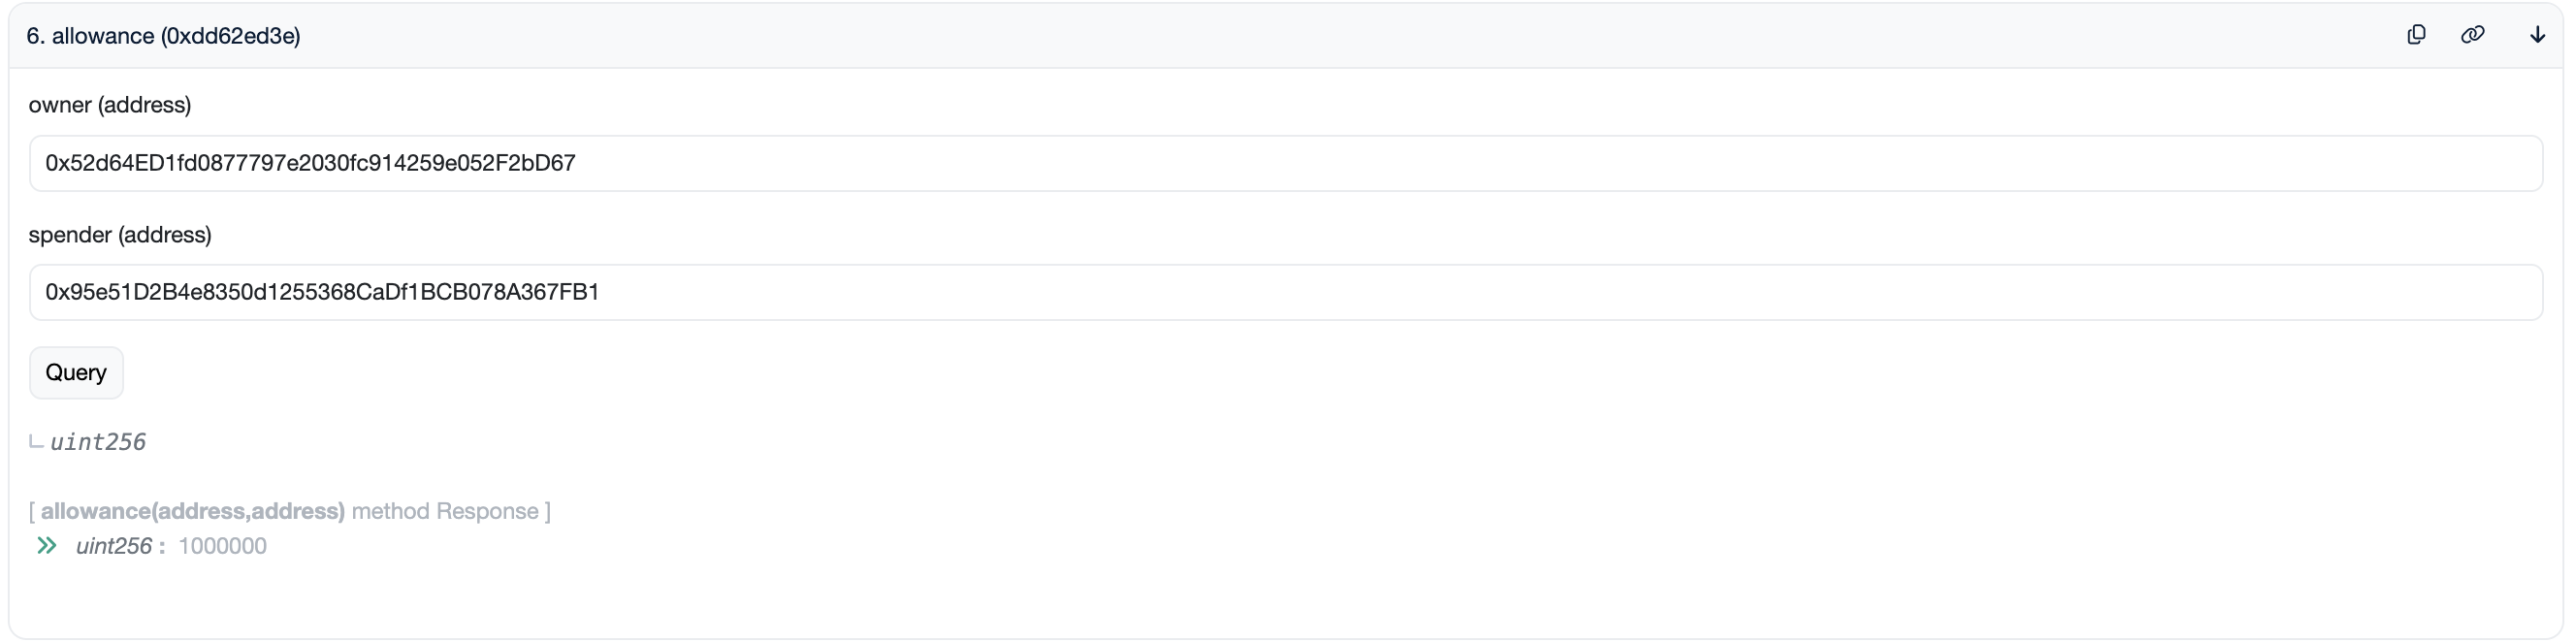This screenshot has height=642, width=2576.
Task: Click the bold allowance(address,address) response text
Action: click(x=193, y=512)
